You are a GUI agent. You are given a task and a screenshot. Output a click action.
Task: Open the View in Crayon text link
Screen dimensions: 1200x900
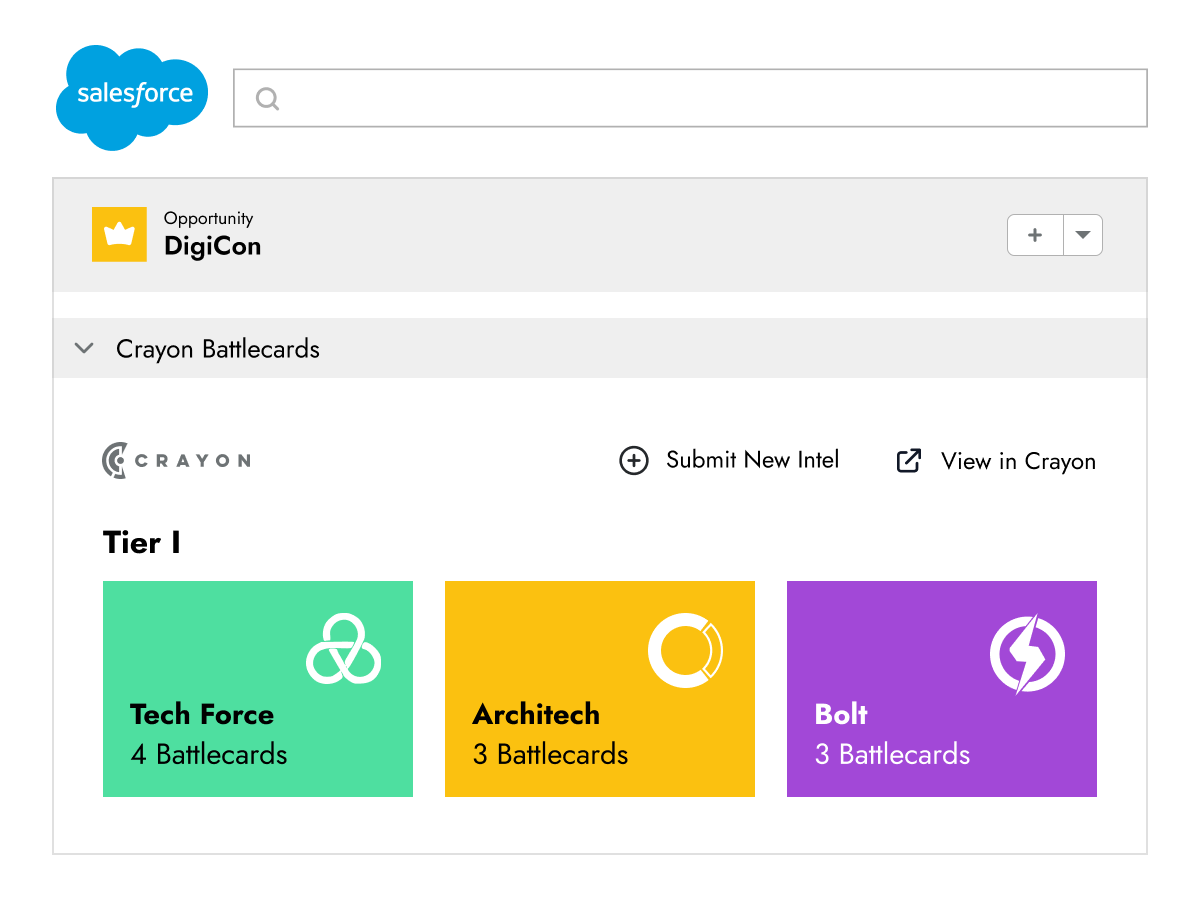pyautogui.click(x=1018, y=461)
